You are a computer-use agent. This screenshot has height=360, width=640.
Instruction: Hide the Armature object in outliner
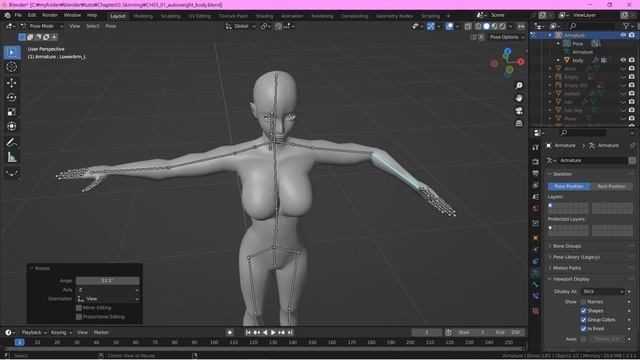click(623, 35)
